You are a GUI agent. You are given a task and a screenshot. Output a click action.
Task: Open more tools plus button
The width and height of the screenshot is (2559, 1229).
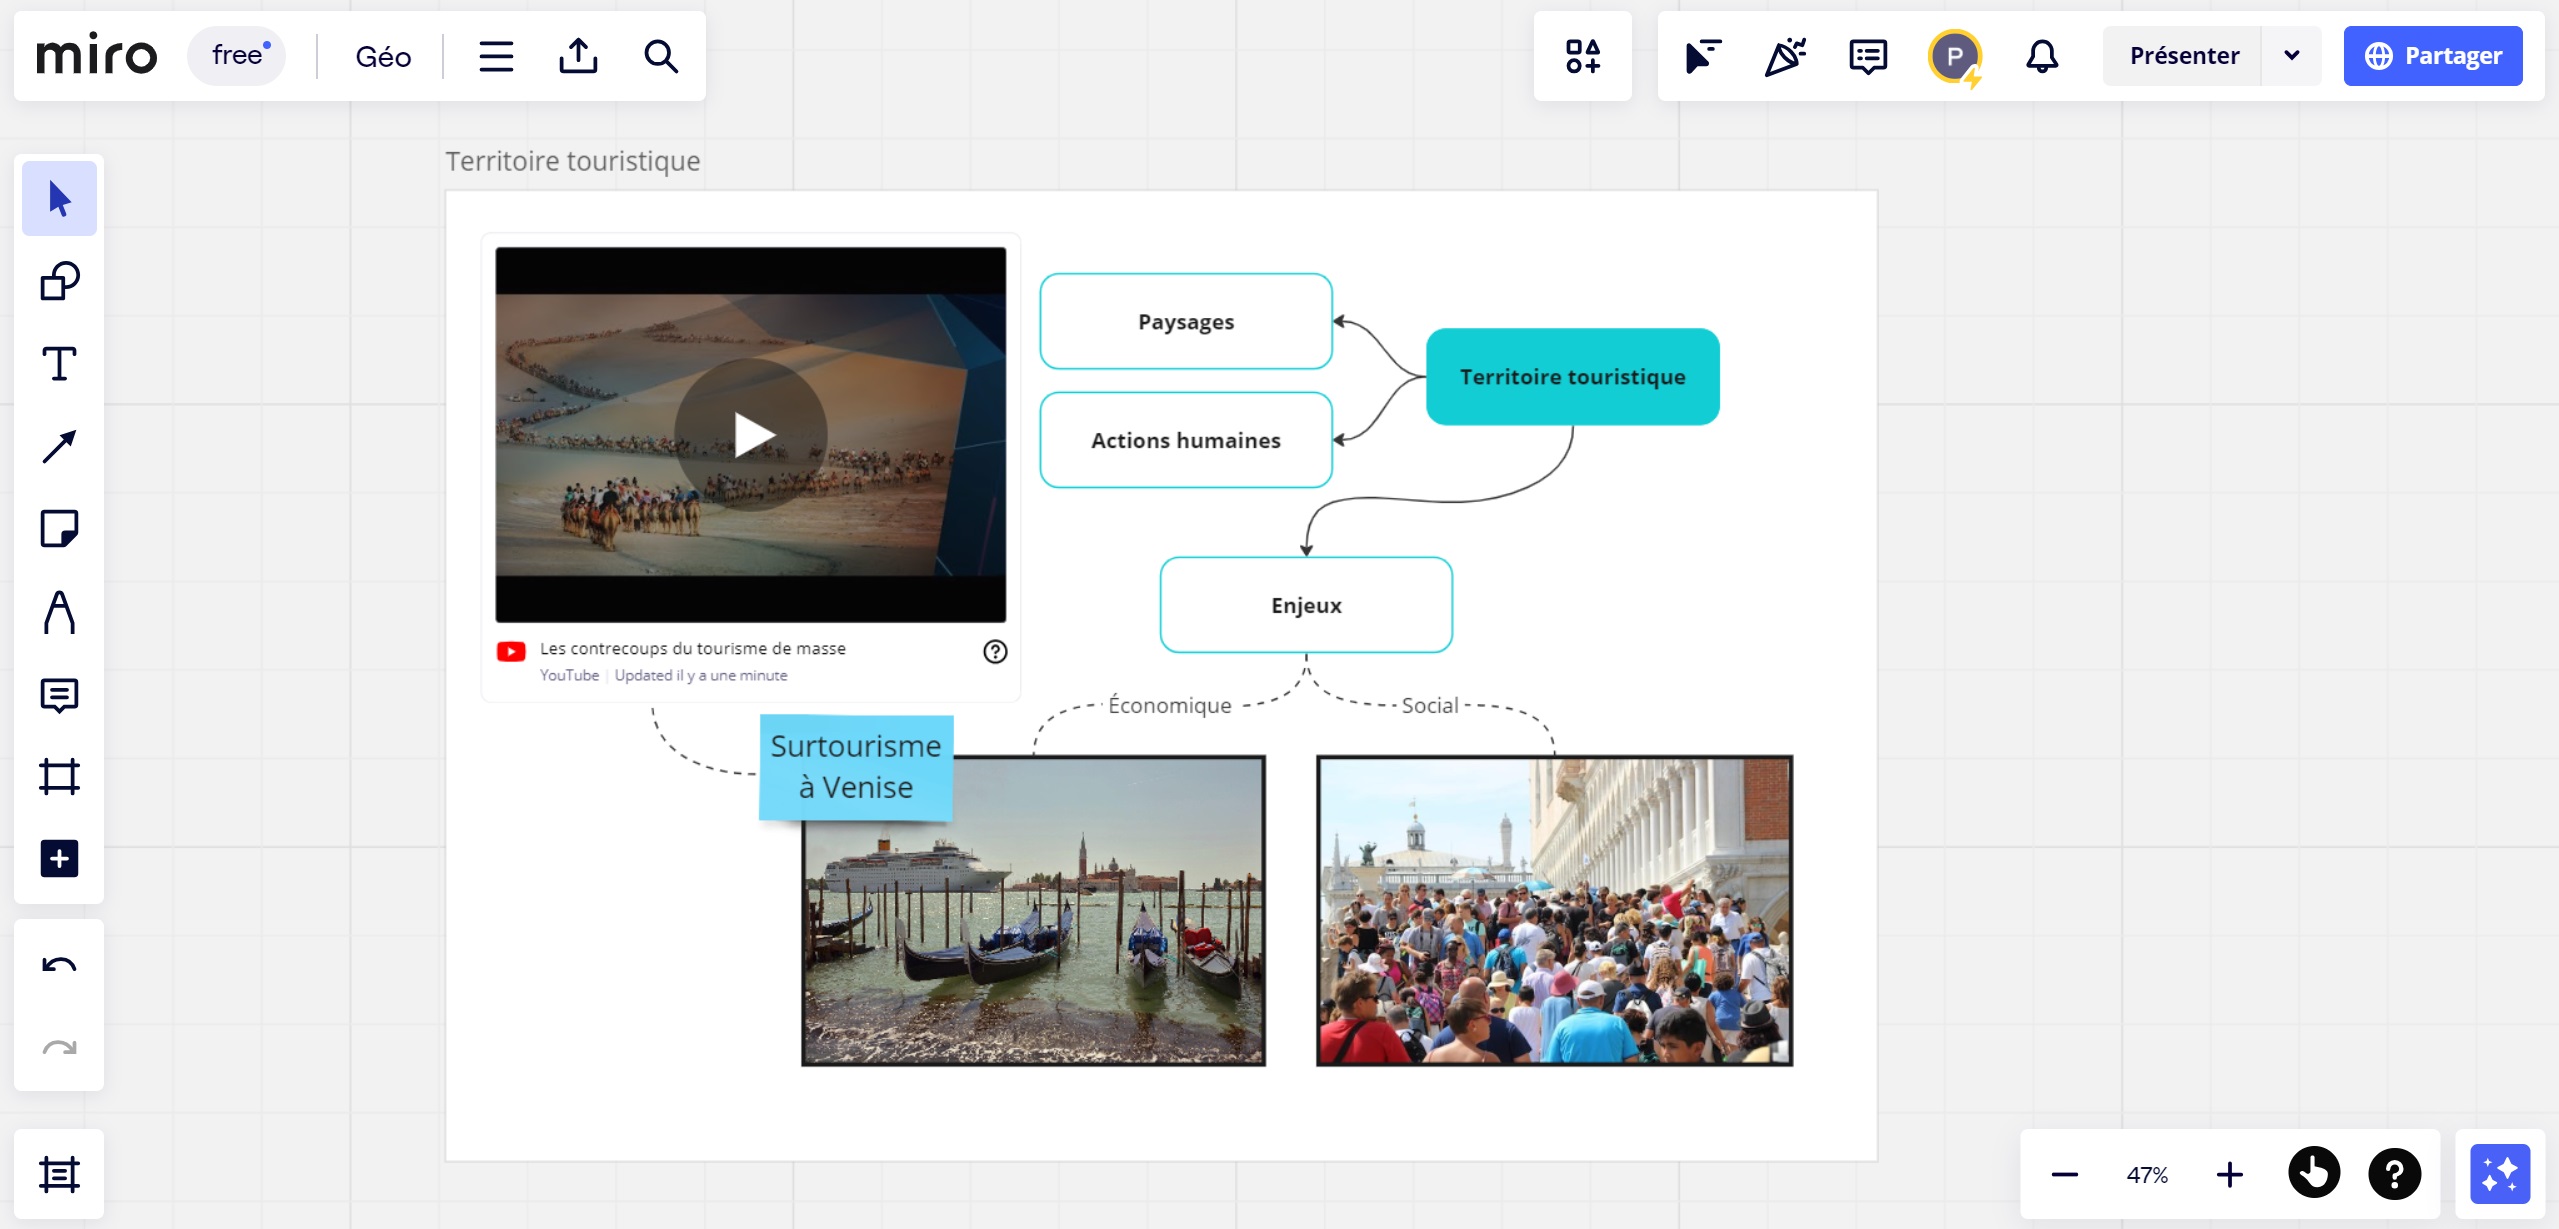click(59, 858)
